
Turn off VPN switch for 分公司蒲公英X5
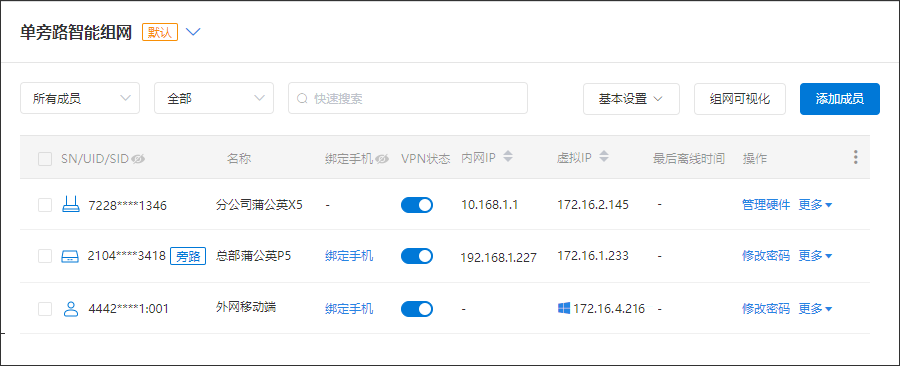pyautogui.click(x=417, y=205)
